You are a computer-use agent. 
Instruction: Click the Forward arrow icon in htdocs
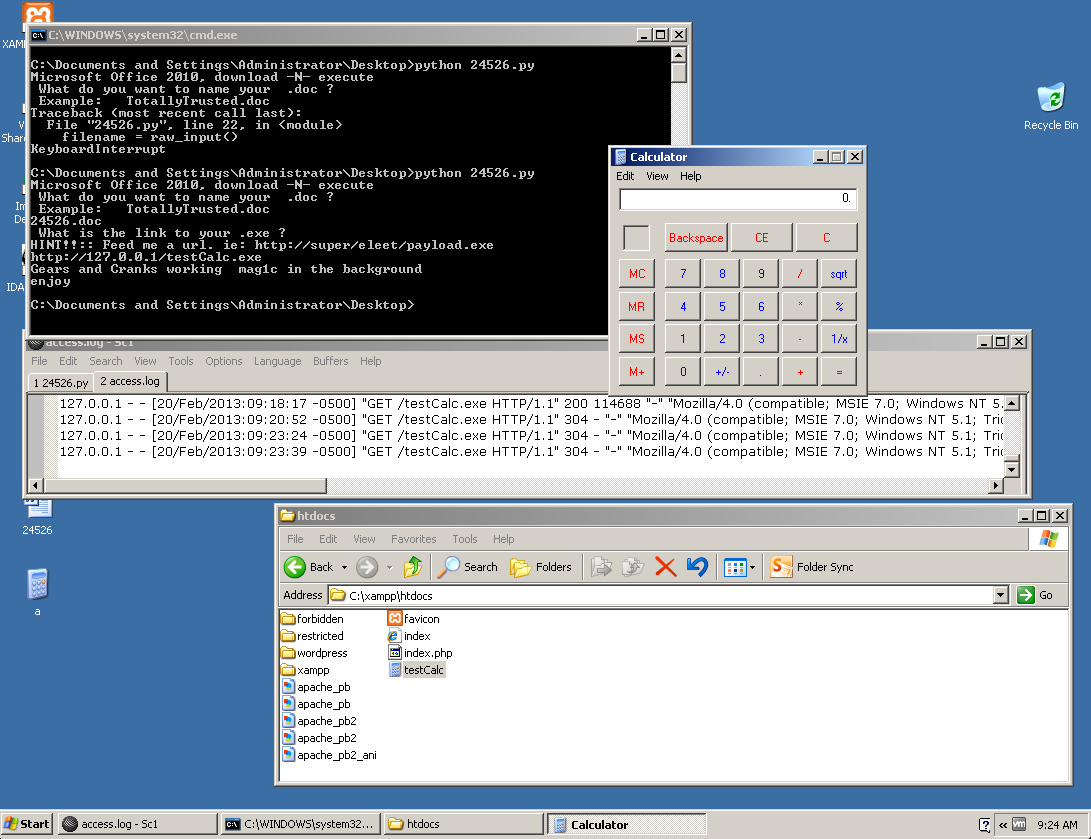tap(367, 567)
